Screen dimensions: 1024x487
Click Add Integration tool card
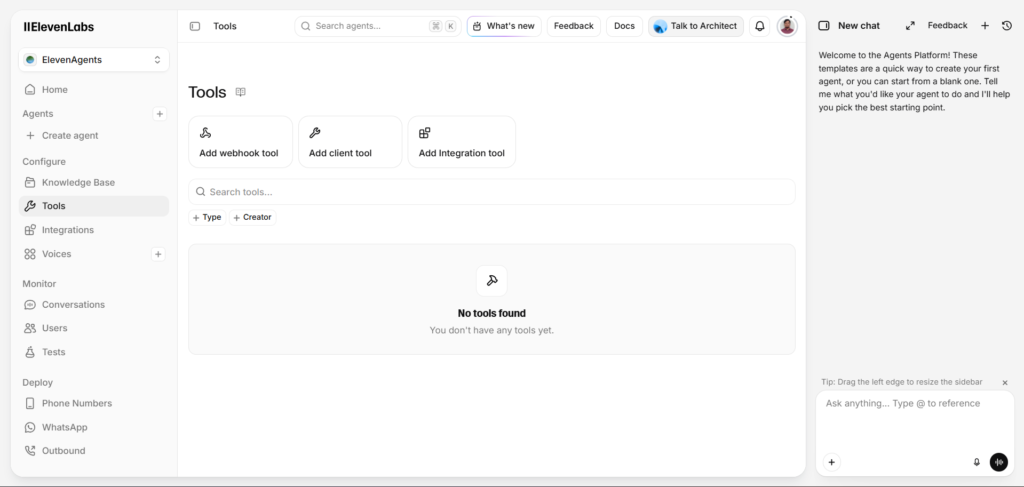tap(462, 142)
